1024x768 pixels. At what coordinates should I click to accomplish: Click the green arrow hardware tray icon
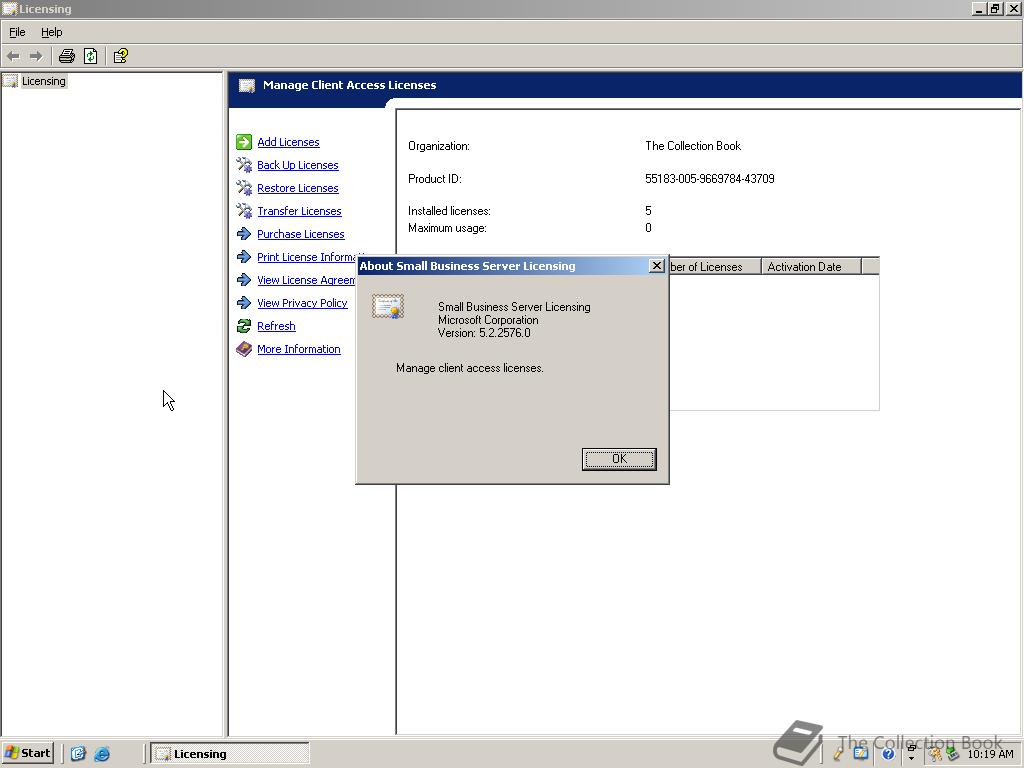coord(953,754)
